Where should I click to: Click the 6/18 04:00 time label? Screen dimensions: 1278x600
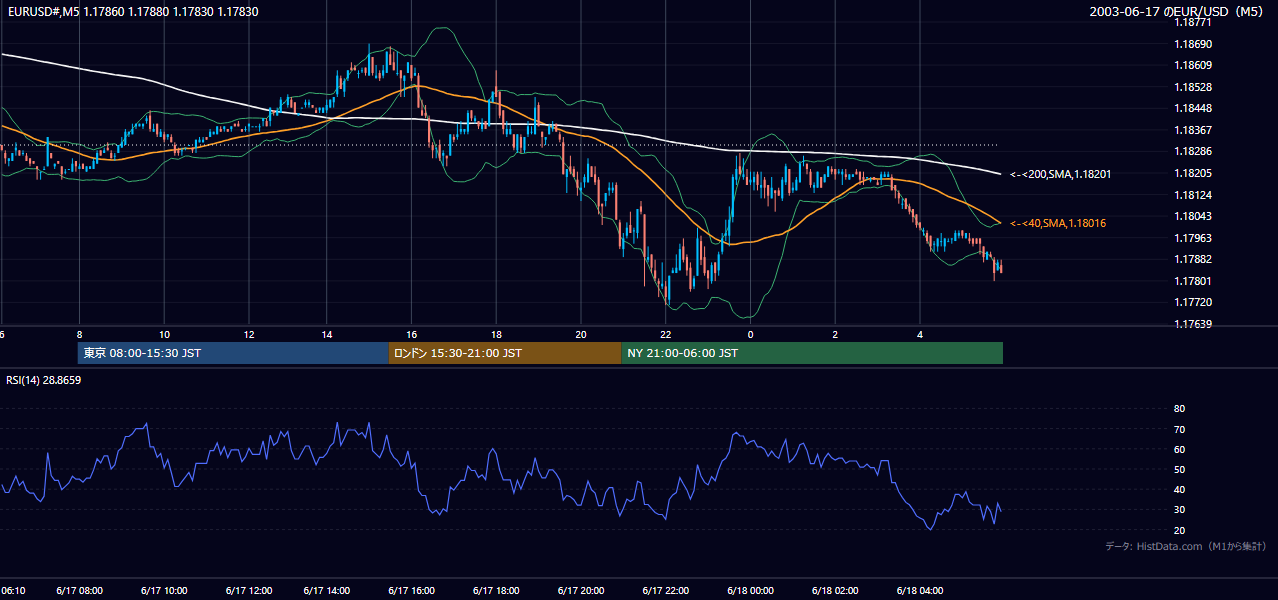918,590
